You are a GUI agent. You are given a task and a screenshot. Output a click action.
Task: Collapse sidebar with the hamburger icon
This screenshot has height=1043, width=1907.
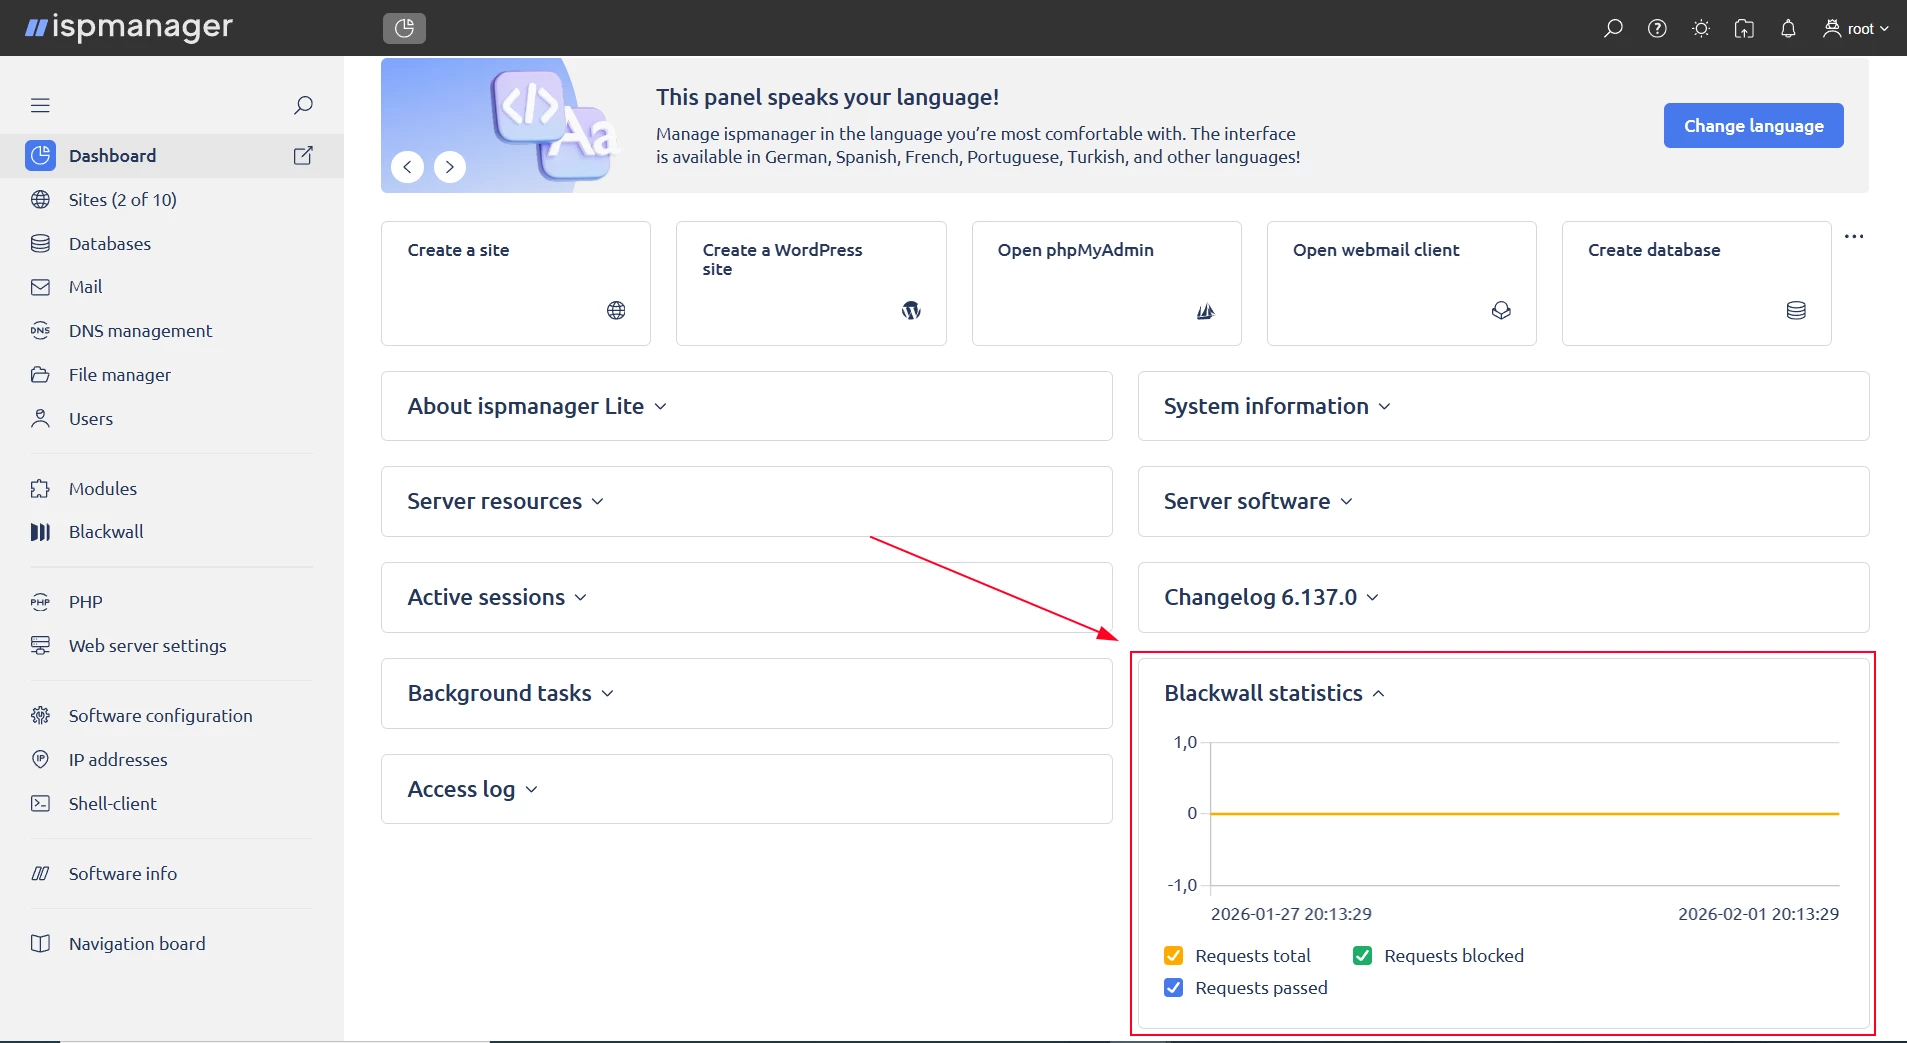click(40, 106)
